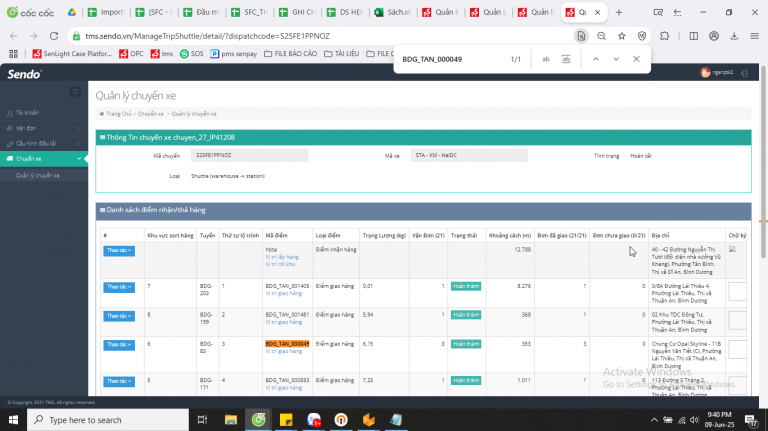Open the shield protection icon
Viewport: 768px width, 431px height.
(642, 36)
